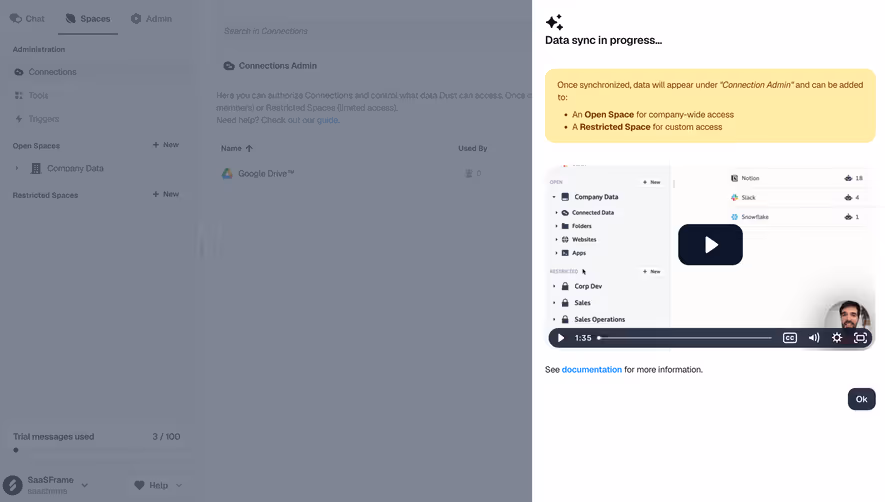The image size is (885, 502).
Task: Click the Chat bubble icon
Action: click(16, 19)
